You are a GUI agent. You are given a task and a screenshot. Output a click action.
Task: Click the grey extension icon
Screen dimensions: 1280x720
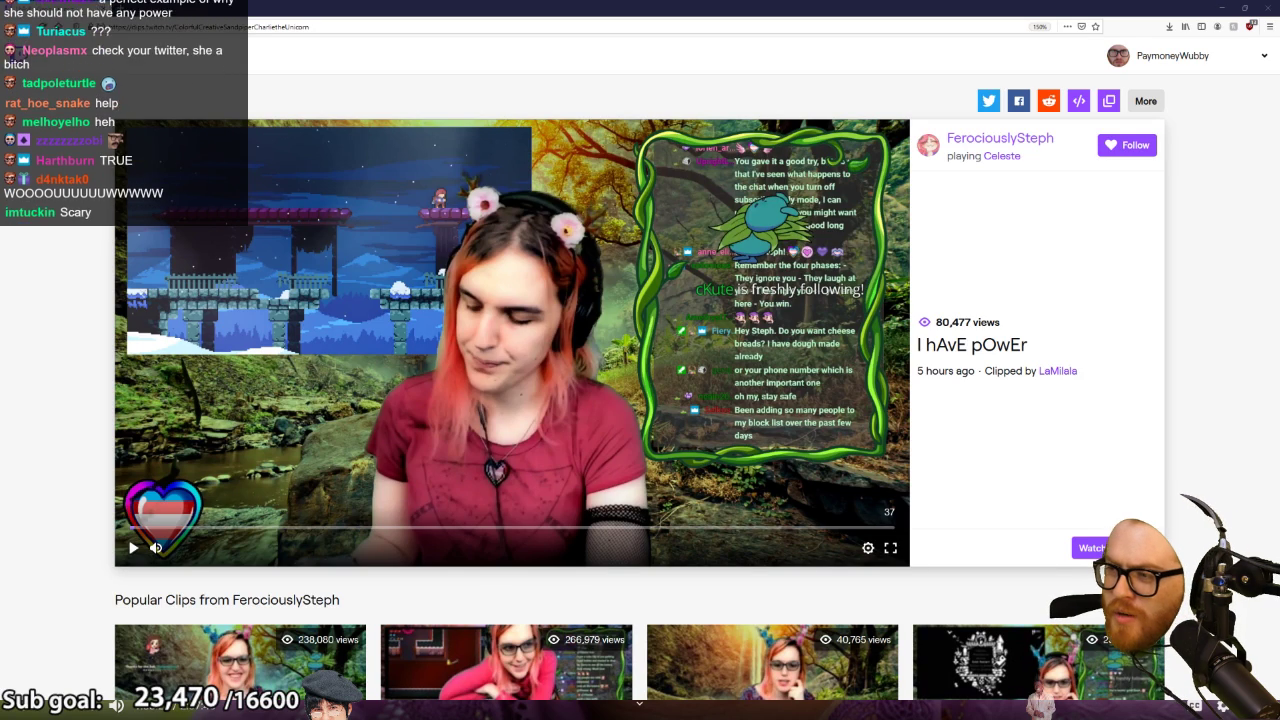click(1233, 27)
